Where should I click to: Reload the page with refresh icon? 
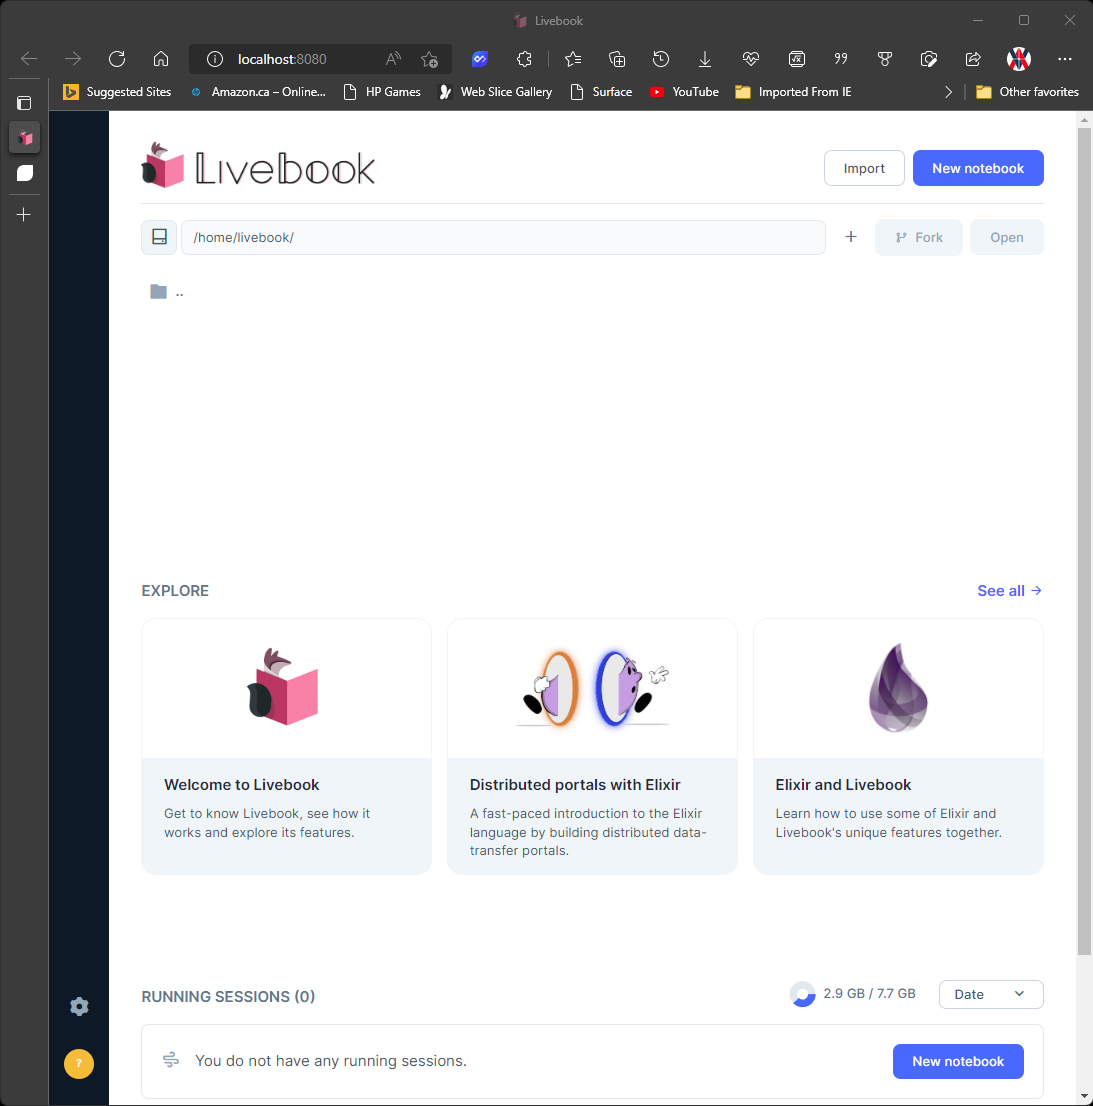(117, 59)
